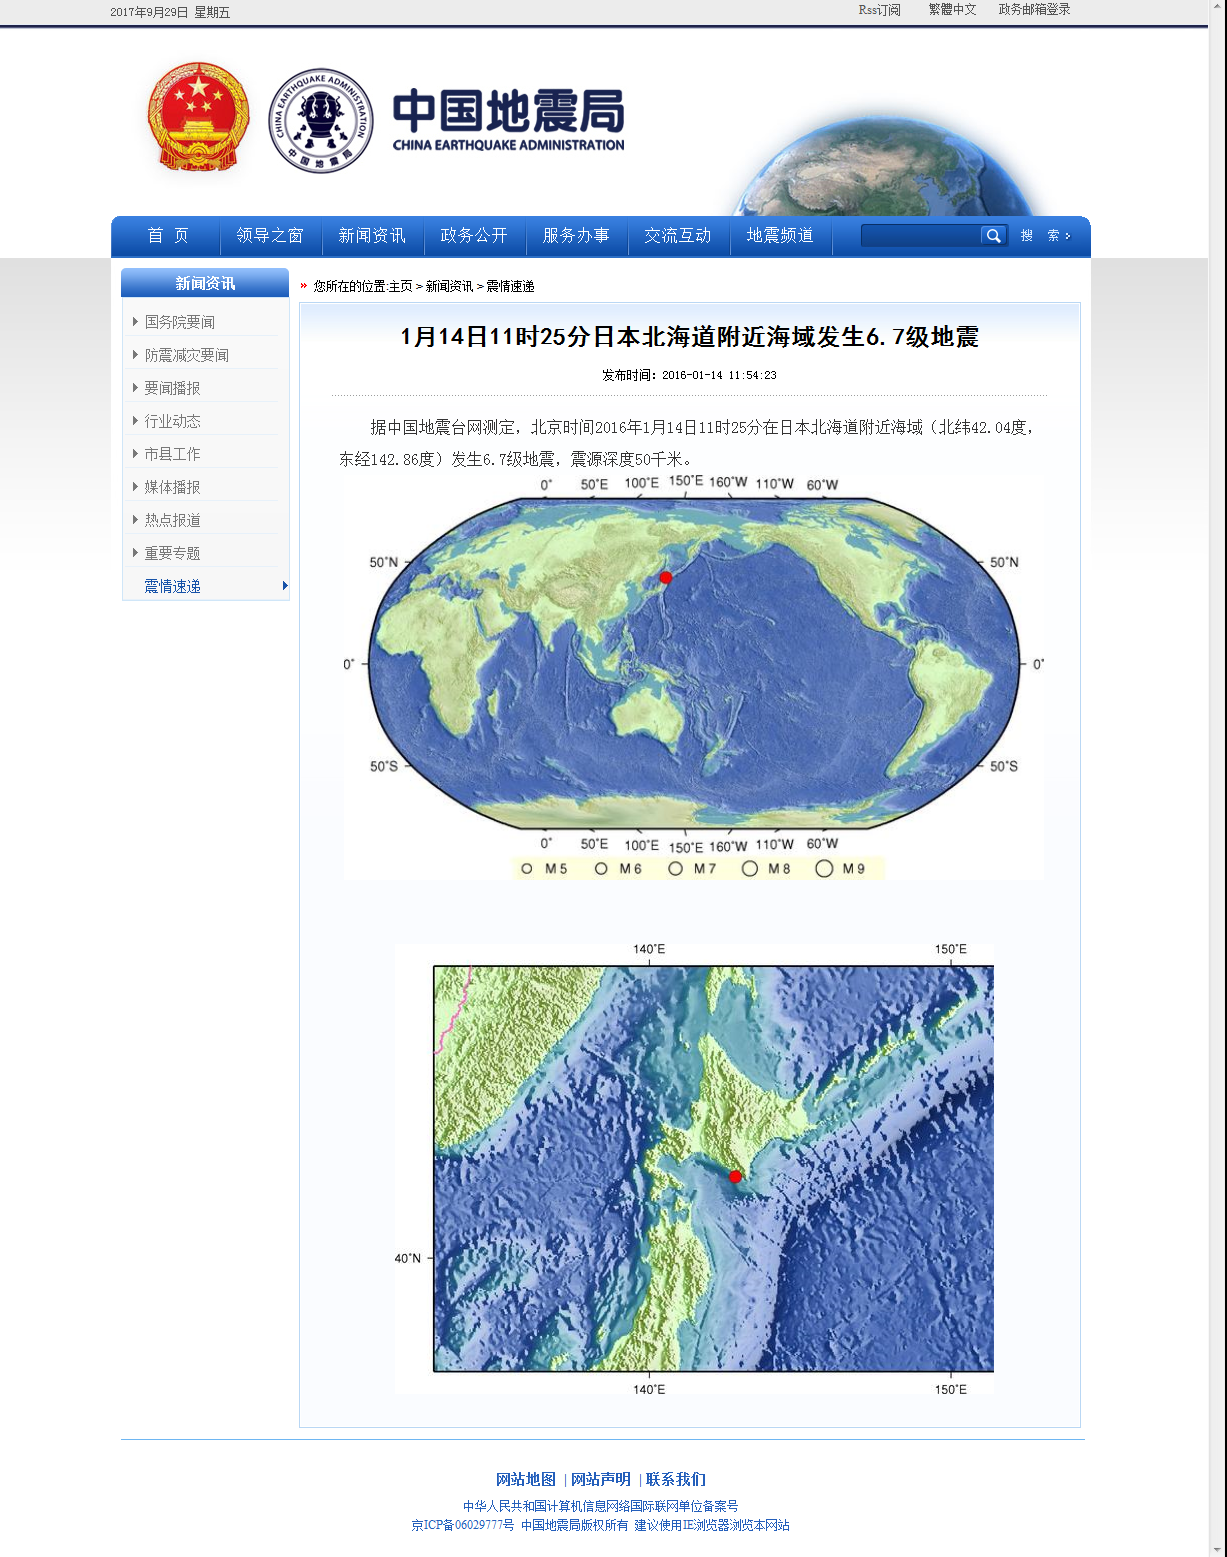Click the M9 magnitude legend circle
1227x1557 pixels.
823,868
